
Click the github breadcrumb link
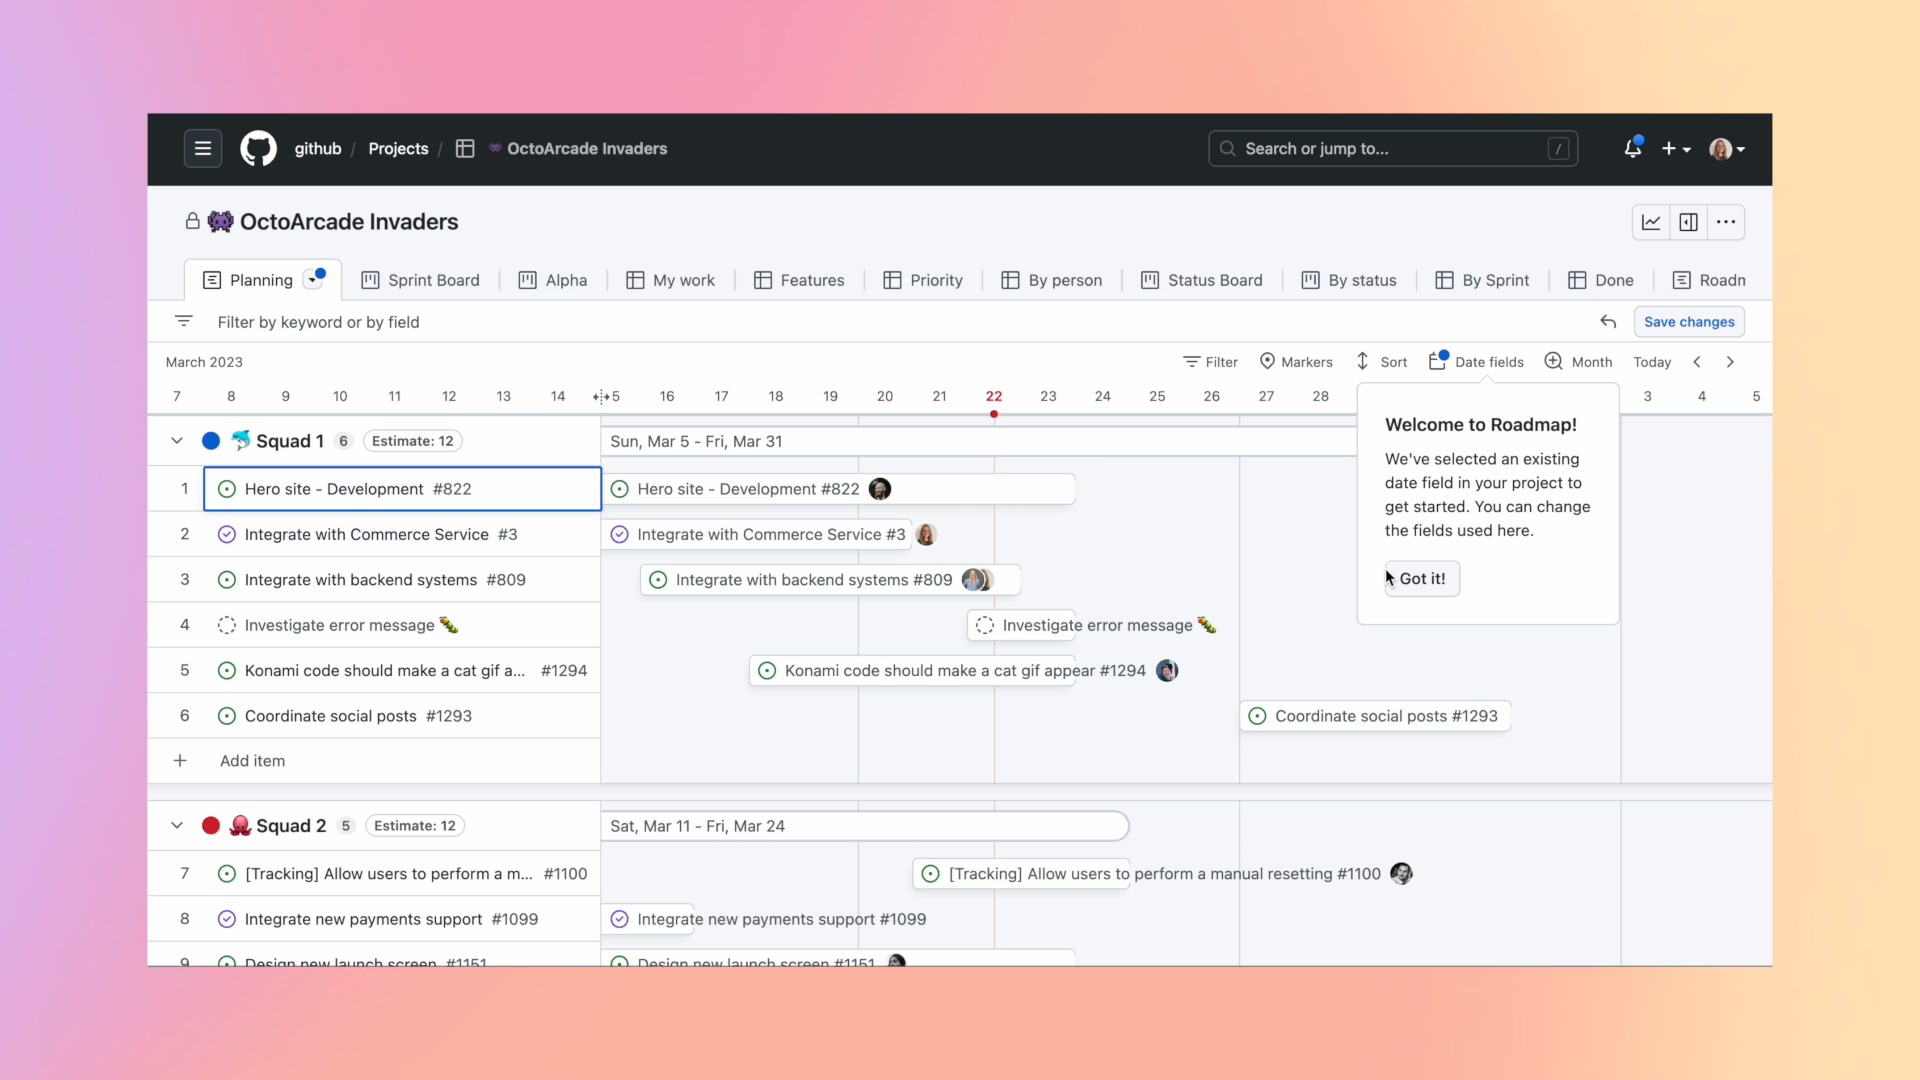tap(318, 149)
